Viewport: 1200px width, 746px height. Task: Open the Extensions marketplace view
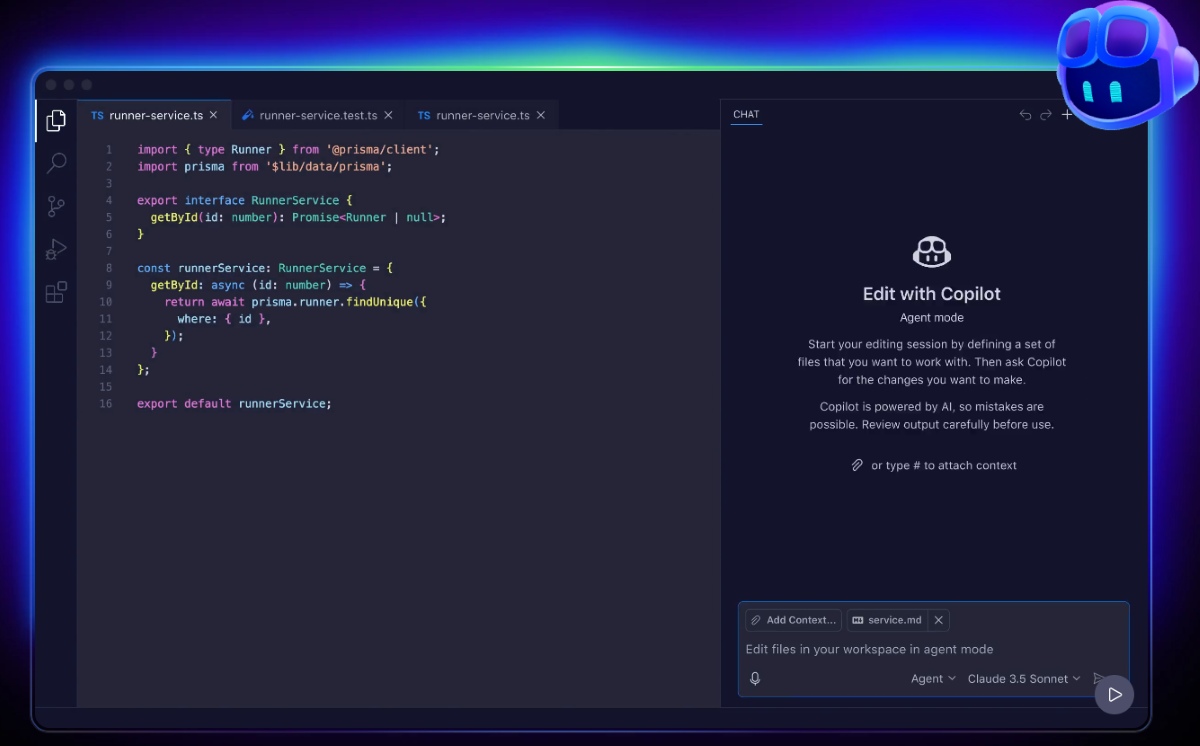56,292
